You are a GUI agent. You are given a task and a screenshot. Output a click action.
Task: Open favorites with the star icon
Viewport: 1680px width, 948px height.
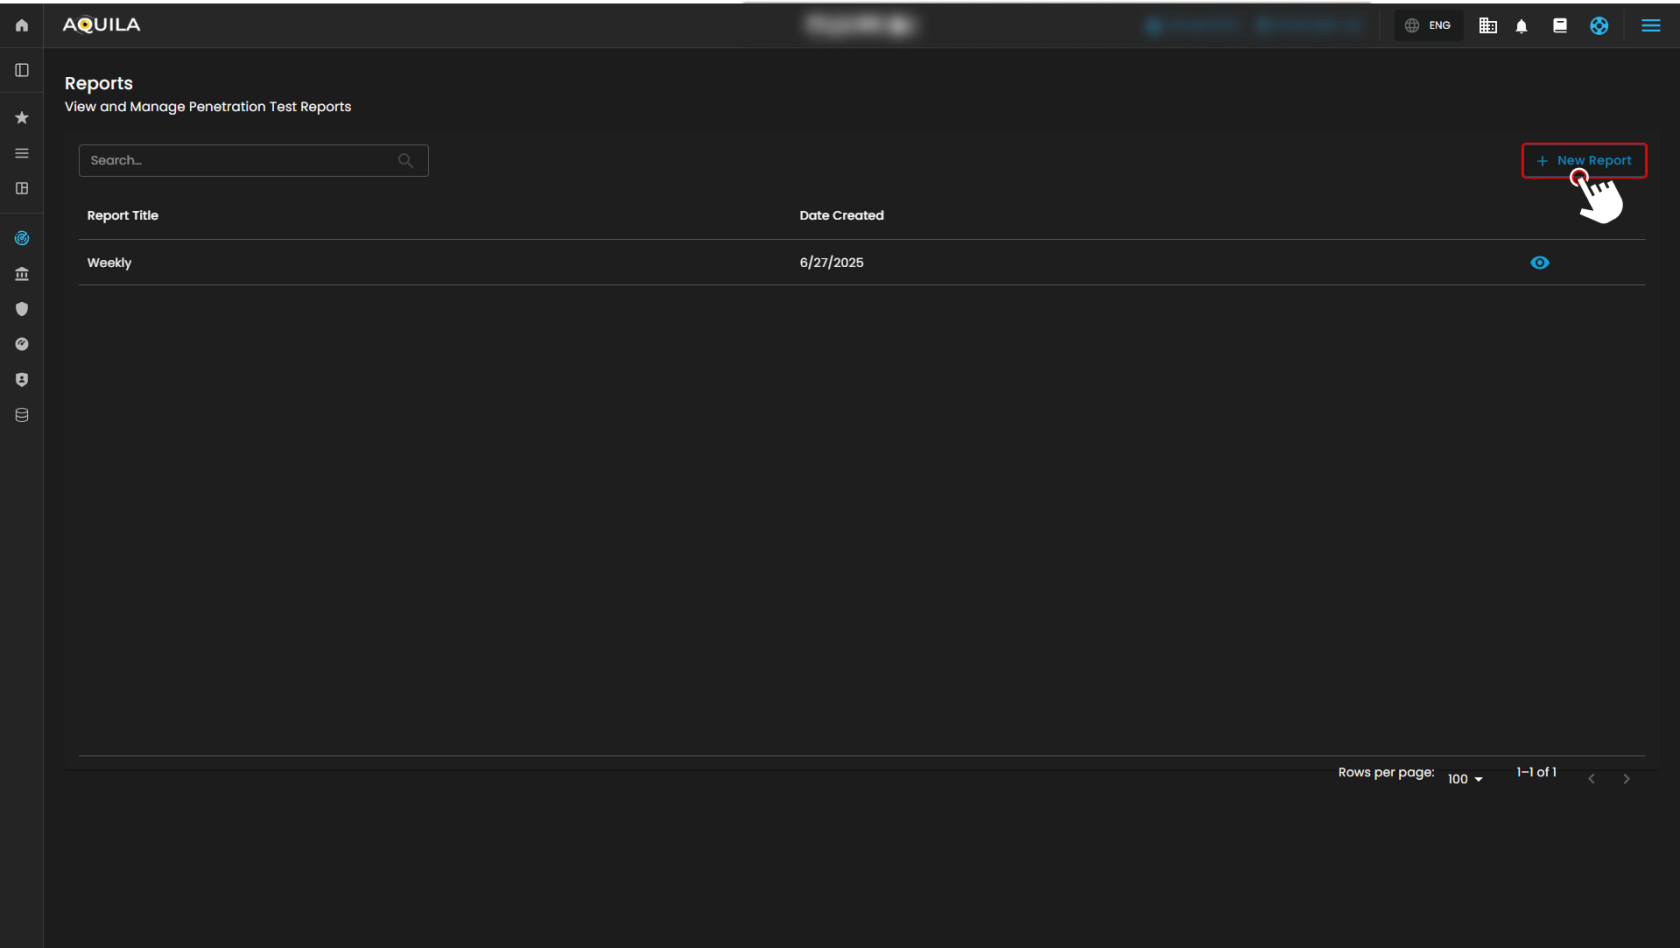point(22,118)
